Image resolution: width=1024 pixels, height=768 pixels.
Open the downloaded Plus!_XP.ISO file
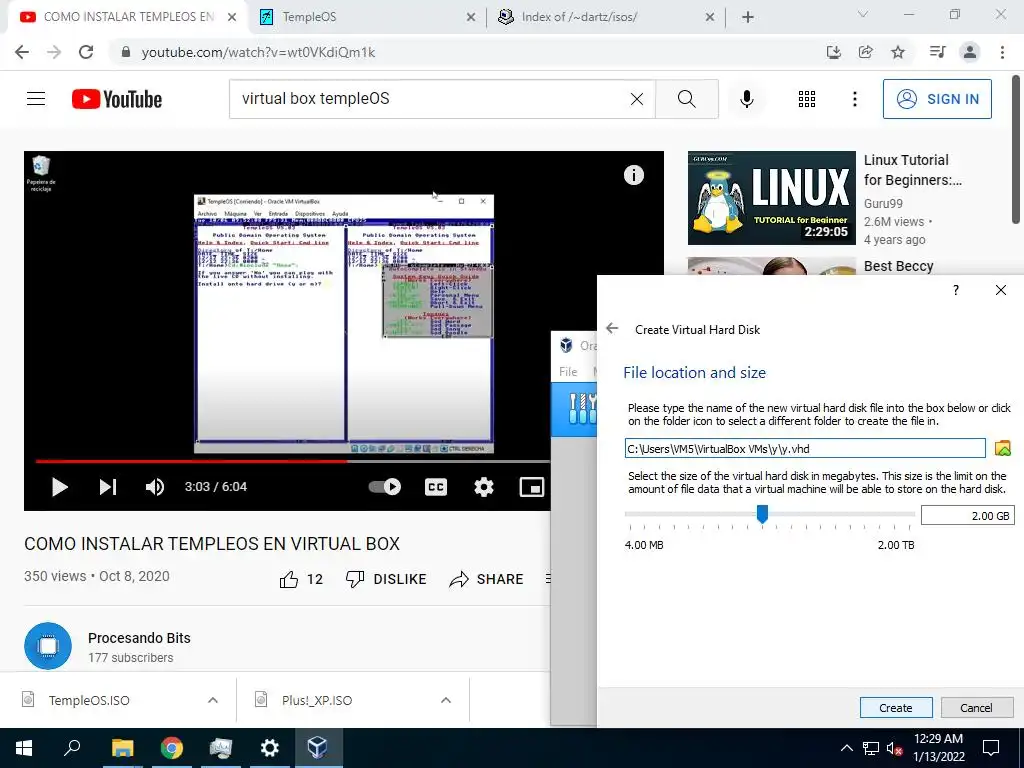317,700
